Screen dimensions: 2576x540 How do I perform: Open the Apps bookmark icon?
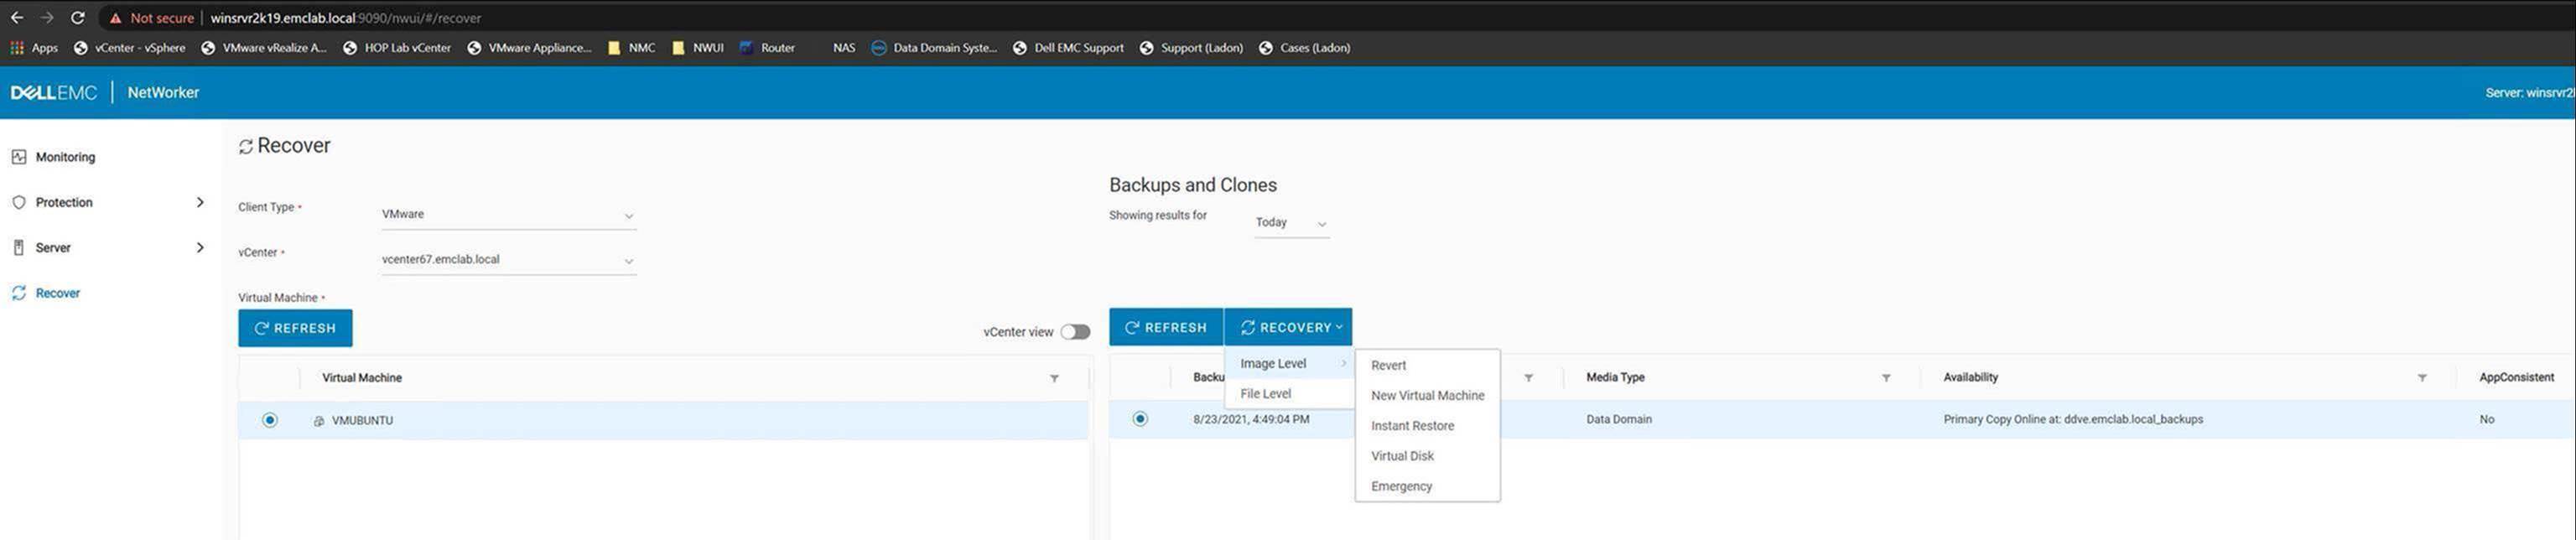click(x=17, y=48)
